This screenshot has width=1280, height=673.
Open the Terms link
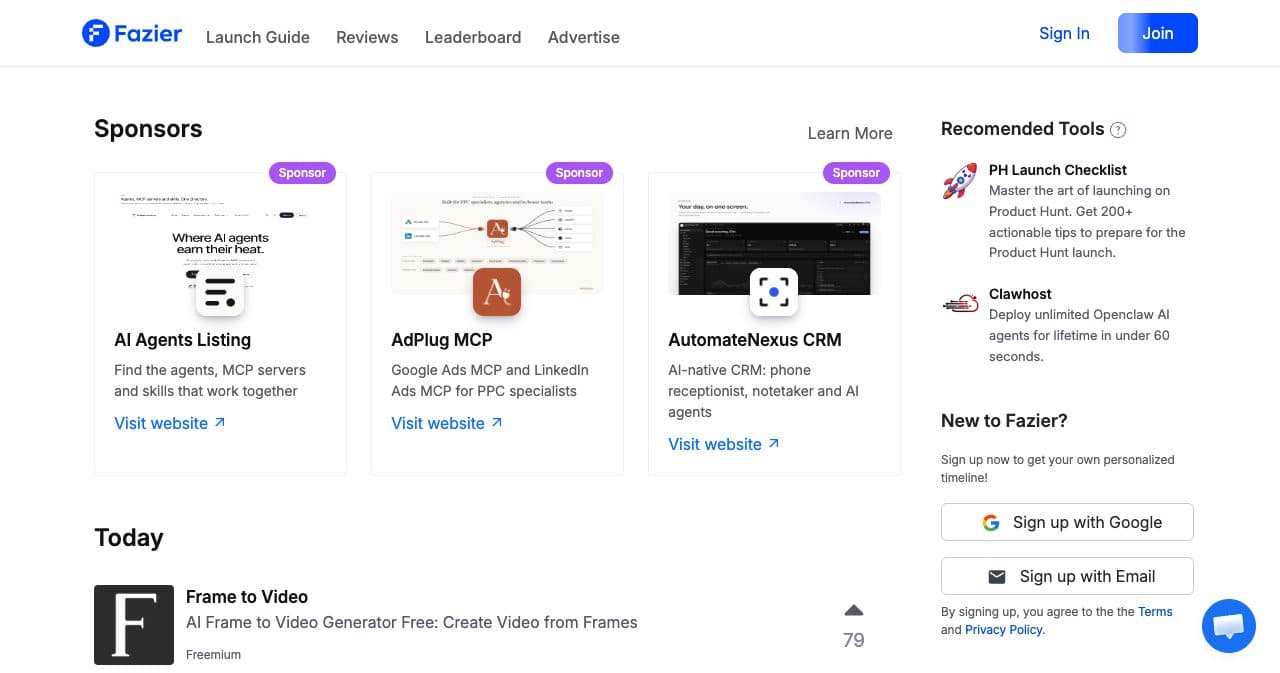1155,612
